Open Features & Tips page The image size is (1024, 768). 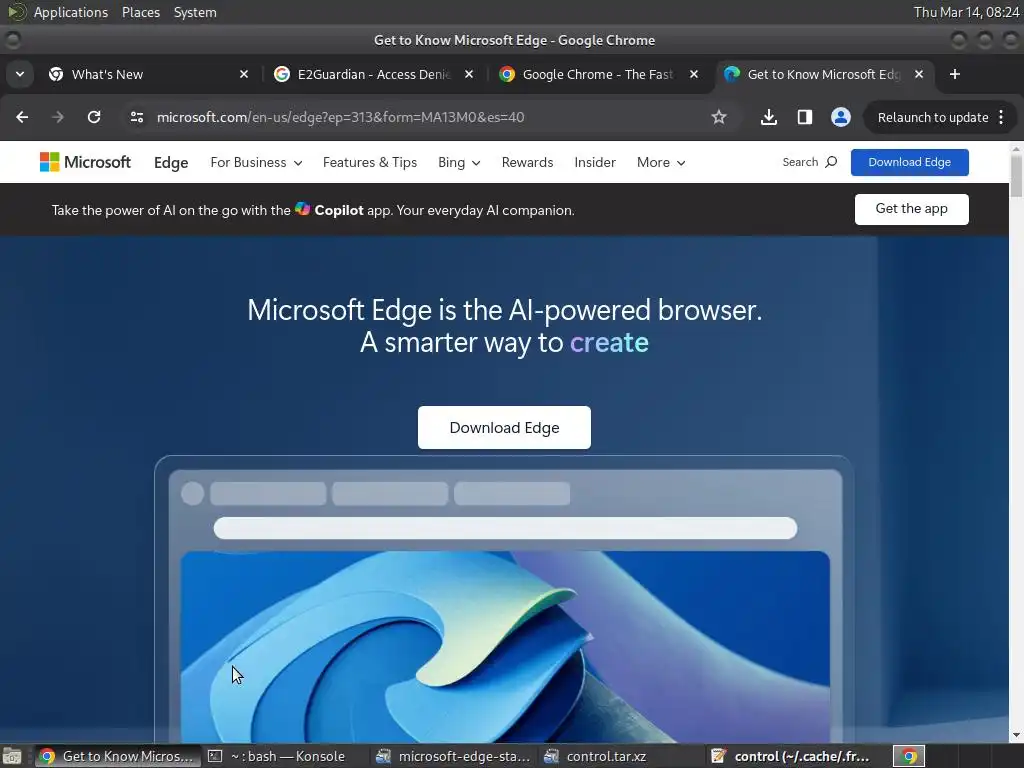tap(370, 163)
